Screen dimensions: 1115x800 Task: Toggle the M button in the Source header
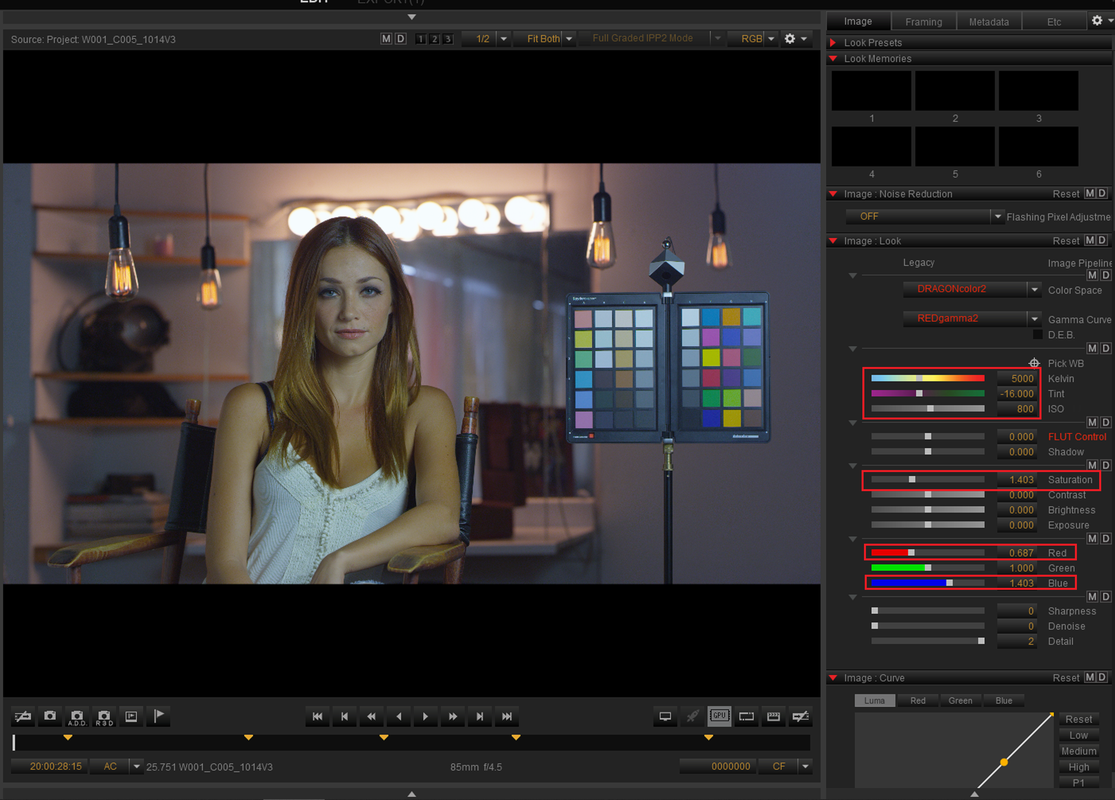pyautogui.click(x=386, y=38)
